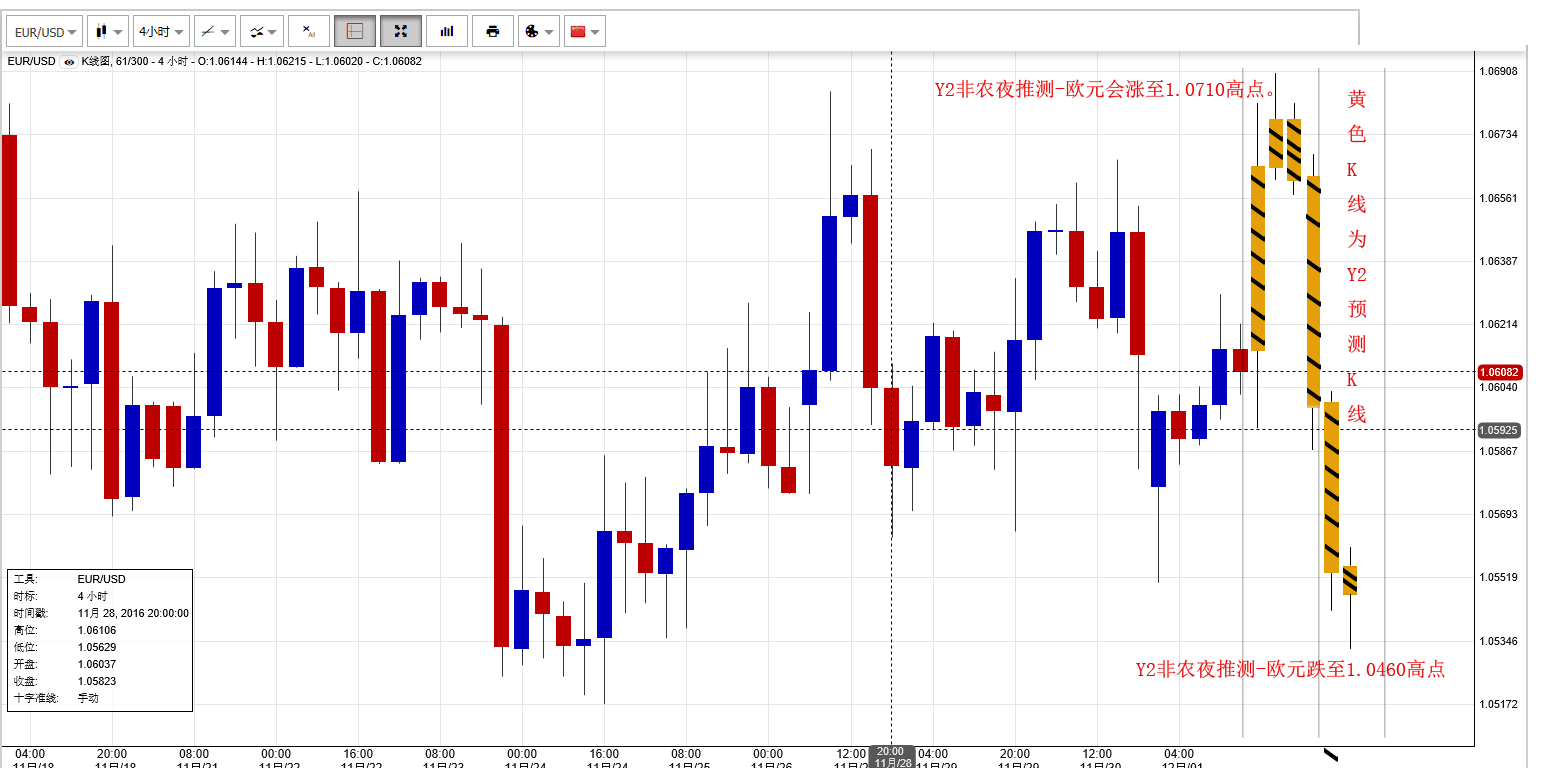Toggle the eye visibility icon beside EUR/USD
This screenshot has height=768, width=1560.
pos(69,61)
